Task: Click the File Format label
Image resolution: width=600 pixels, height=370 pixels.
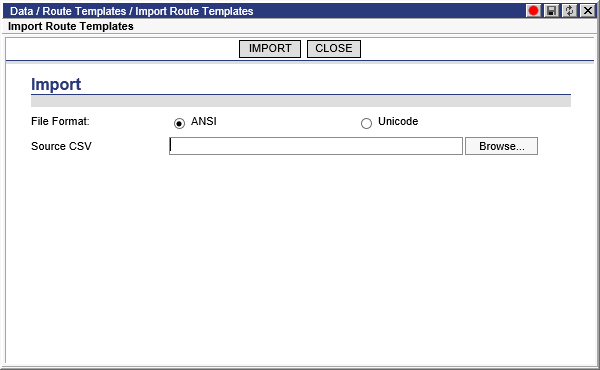Action: (60, 121)
